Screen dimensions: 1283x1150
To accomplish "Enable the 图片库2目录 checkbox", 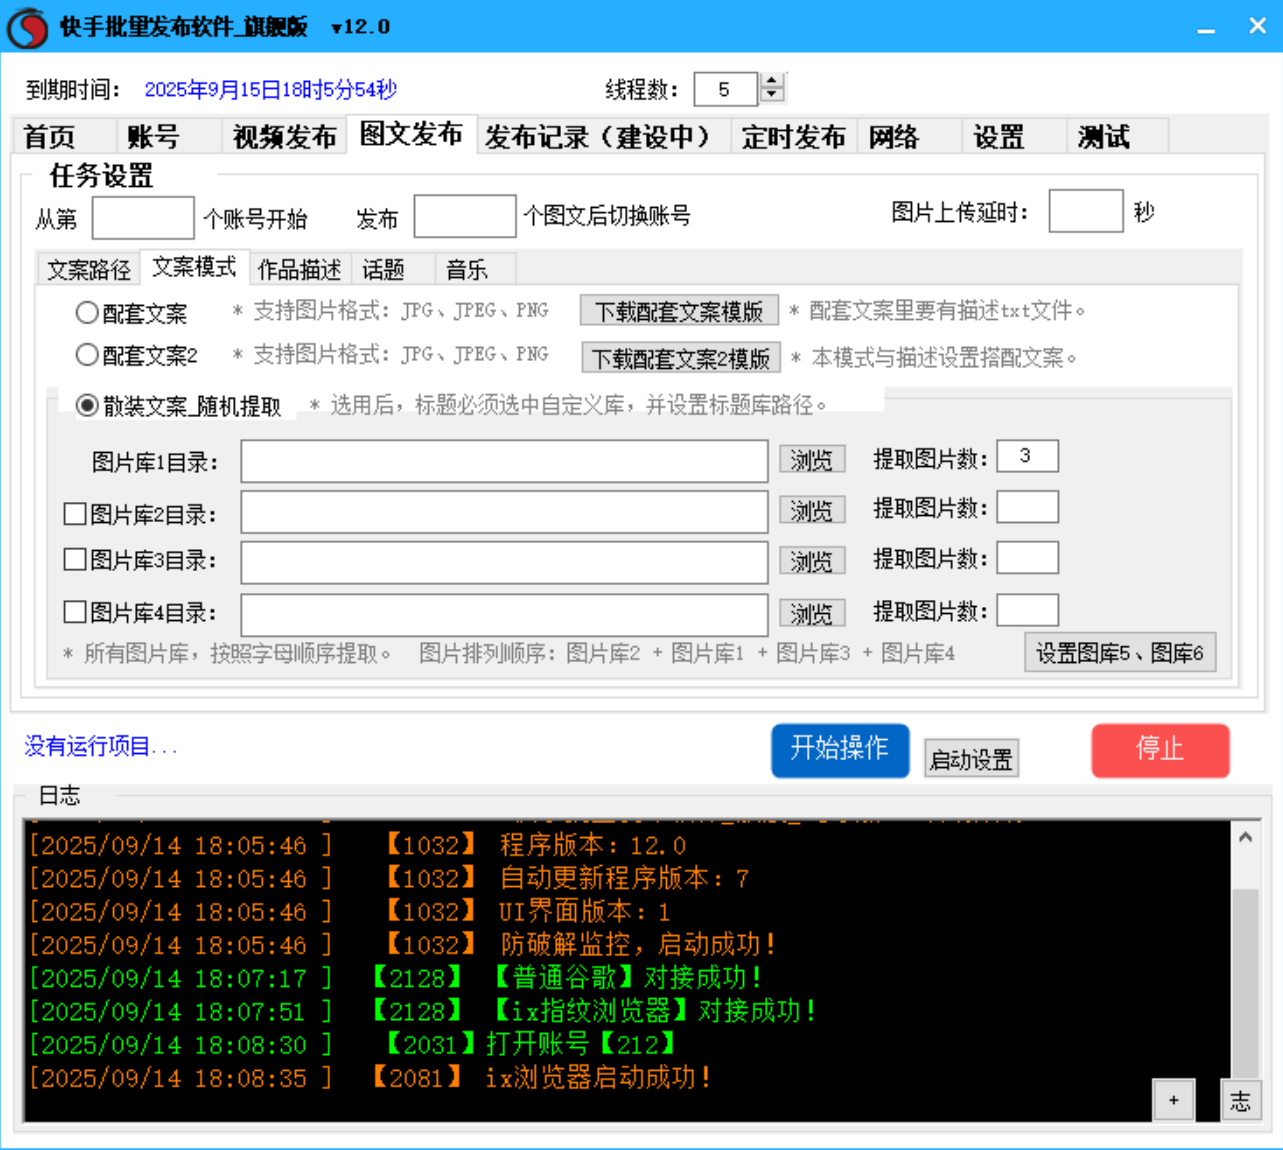I will (74, 513).
